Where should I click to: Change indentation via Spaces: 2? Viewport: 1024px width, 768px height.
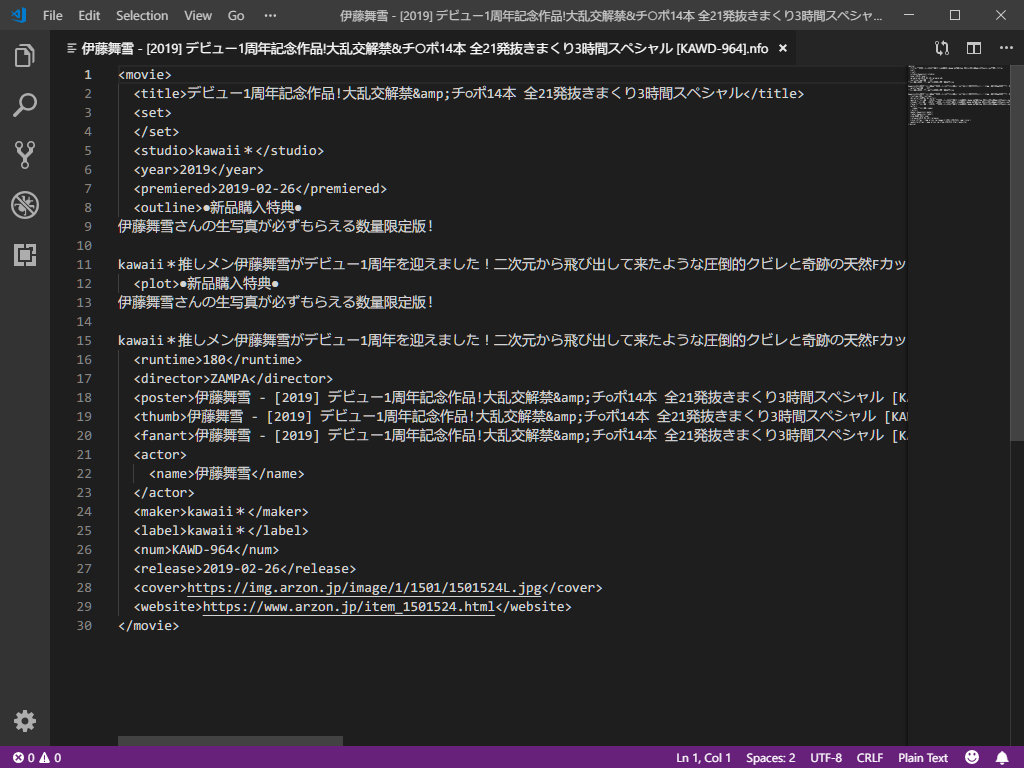771,758
